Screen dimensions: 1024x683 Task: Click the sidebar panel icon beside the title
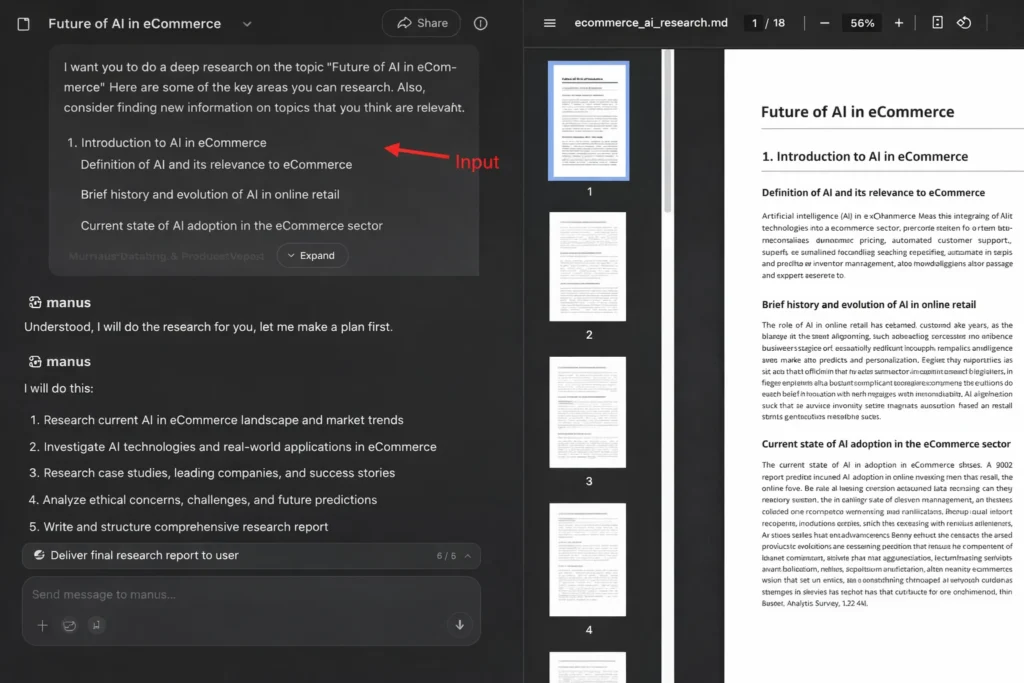coord(24,23)
